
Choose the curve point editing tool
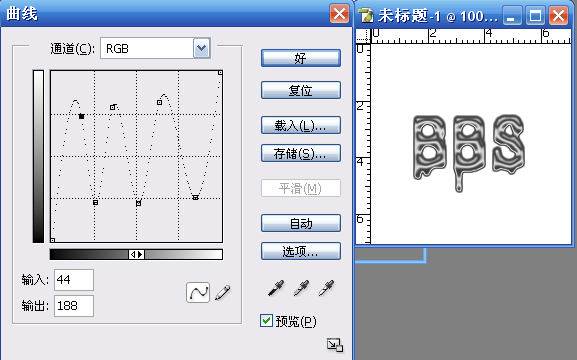pos(198,293)
